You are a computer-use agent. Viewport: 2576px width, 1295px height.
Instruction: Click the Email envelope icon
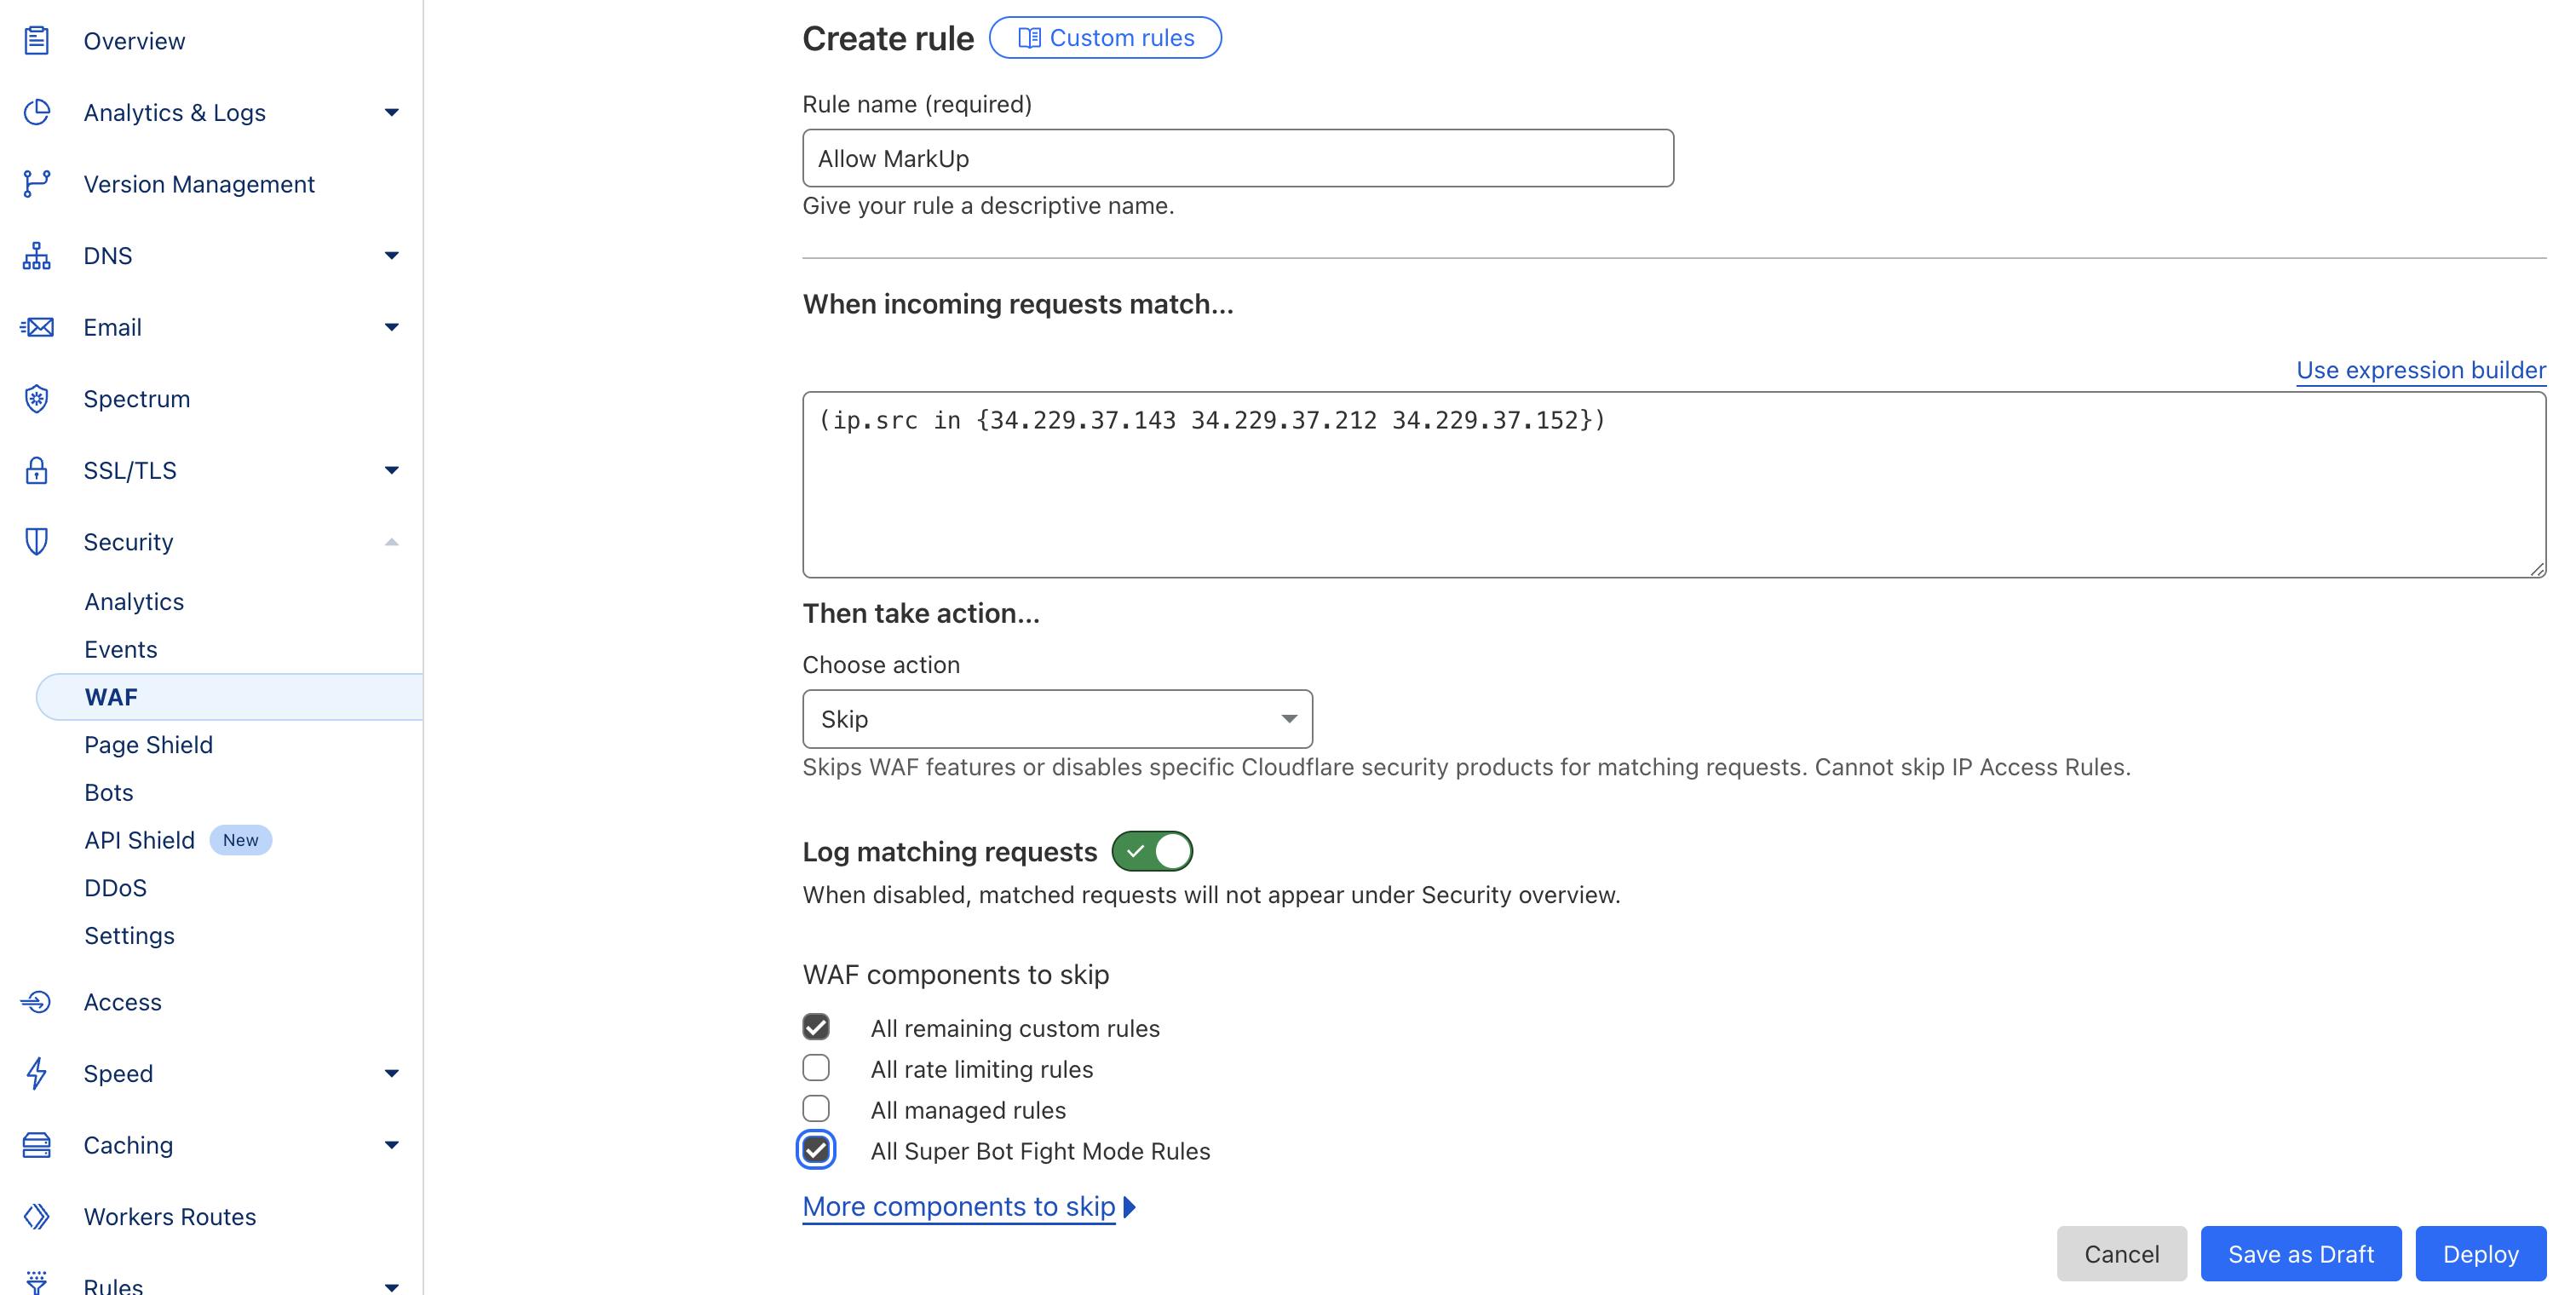coord(37,327)
